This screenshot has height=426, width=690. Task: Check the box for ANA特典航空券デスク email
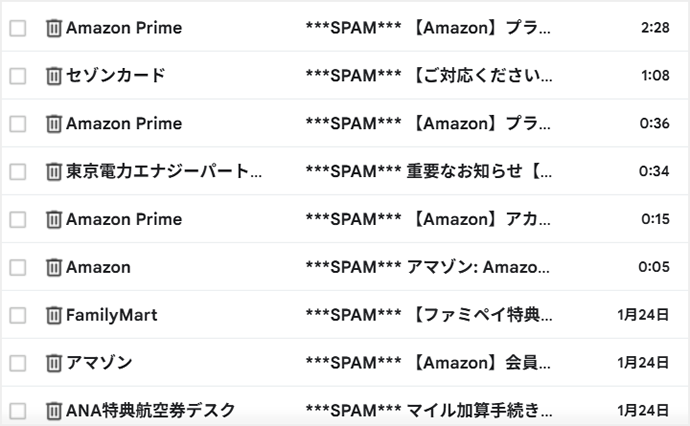pyautogui.click(x=18, y=410)
